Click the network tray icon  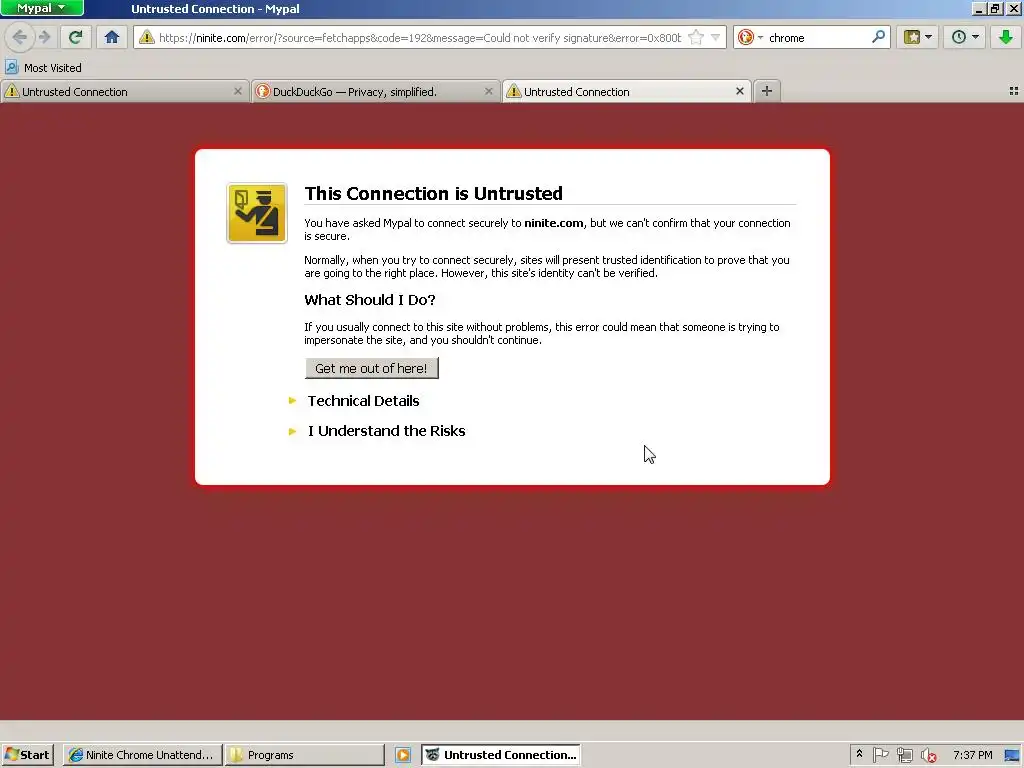(x=904, y=755)
